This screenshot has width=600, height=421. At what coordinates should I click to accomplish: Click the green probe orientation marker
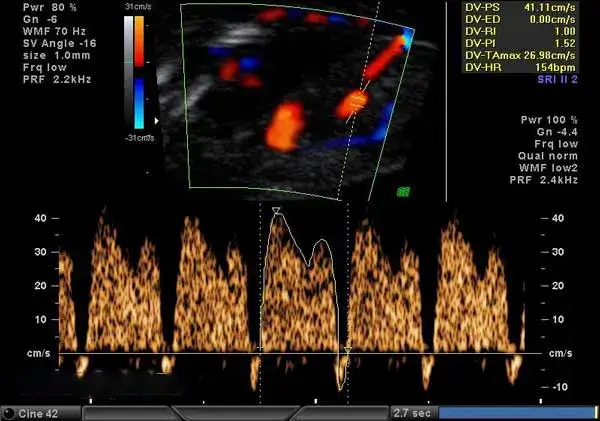(x=403, y=190)
